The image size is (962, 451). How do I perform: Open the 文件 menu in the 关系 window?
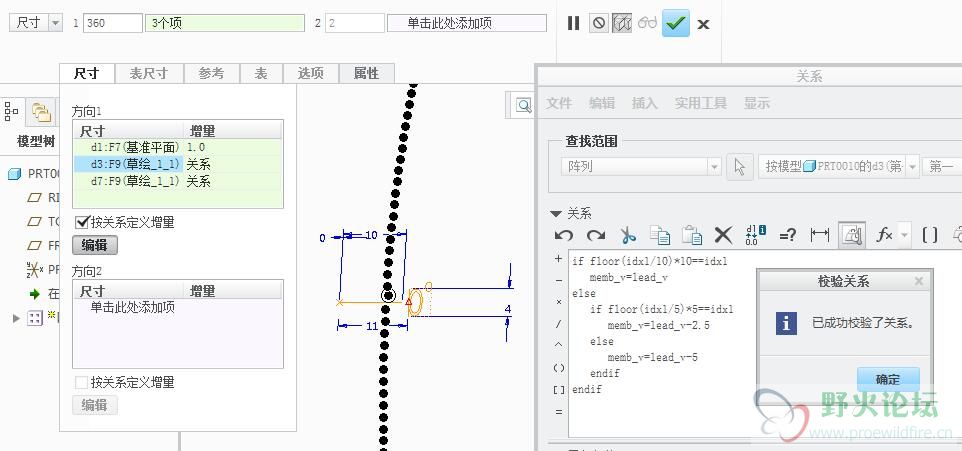(559, 103)
